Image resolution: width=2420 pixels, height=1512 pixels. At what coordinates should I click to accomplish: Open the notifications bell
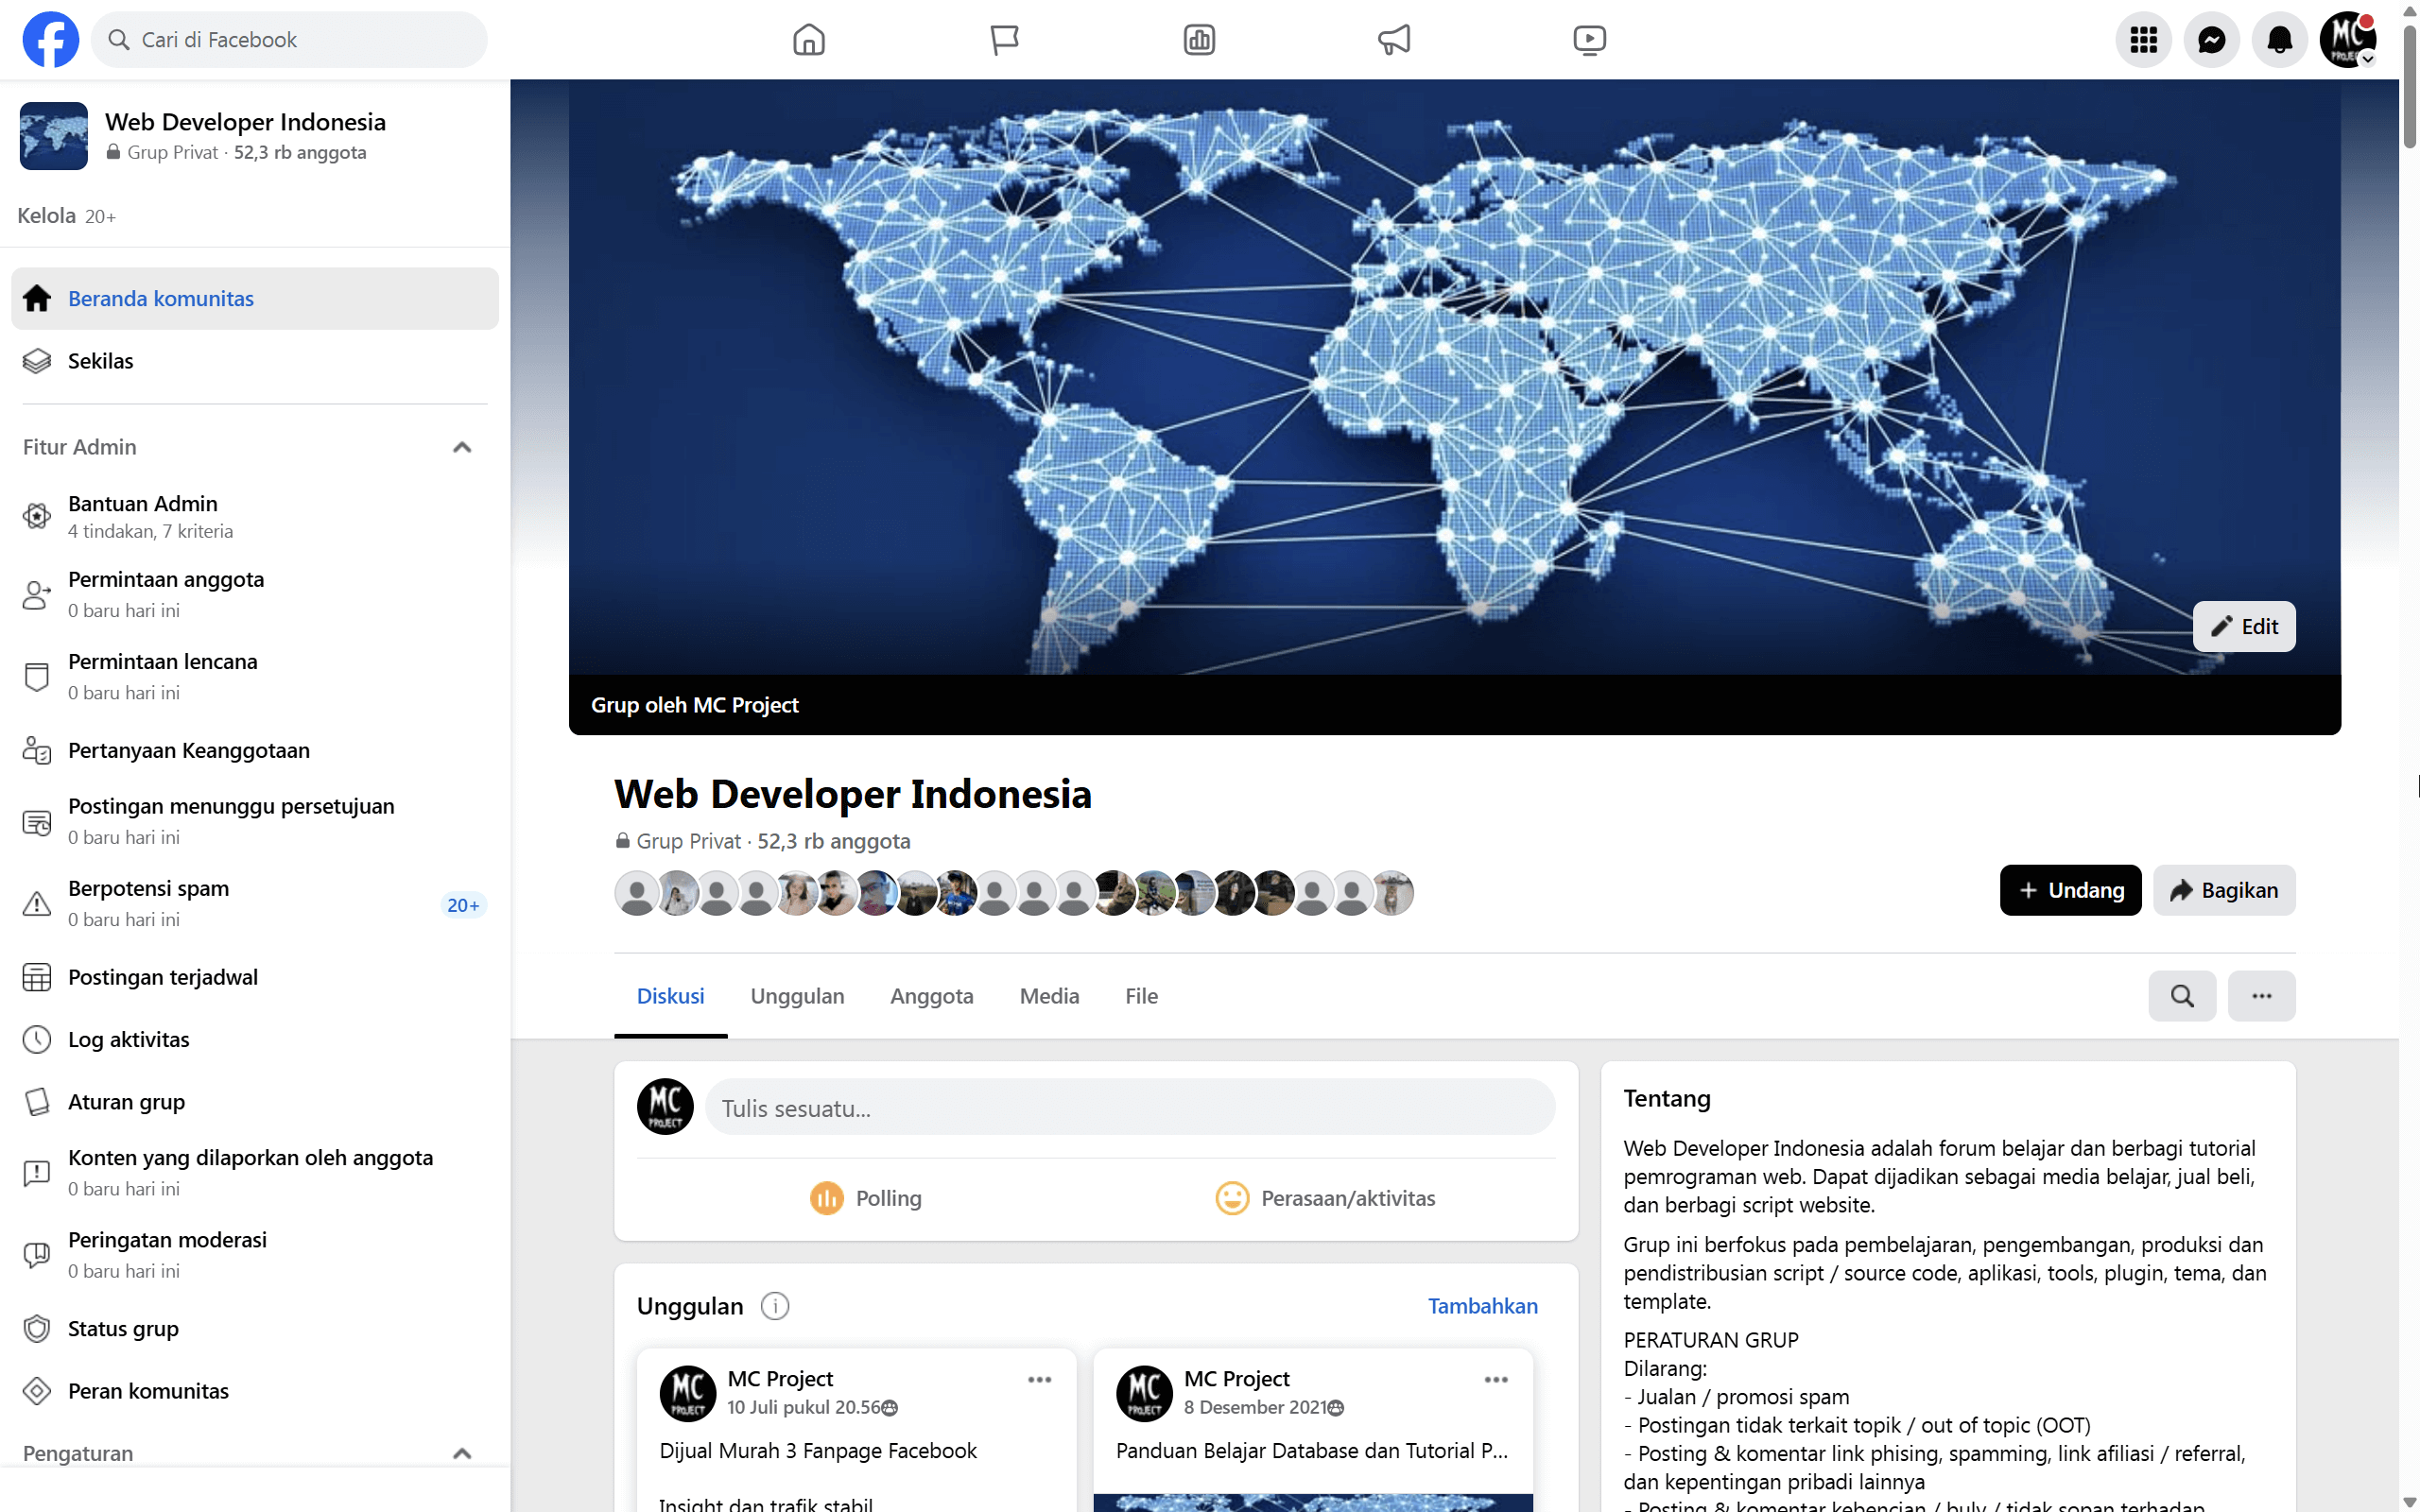click(2280, 40)
